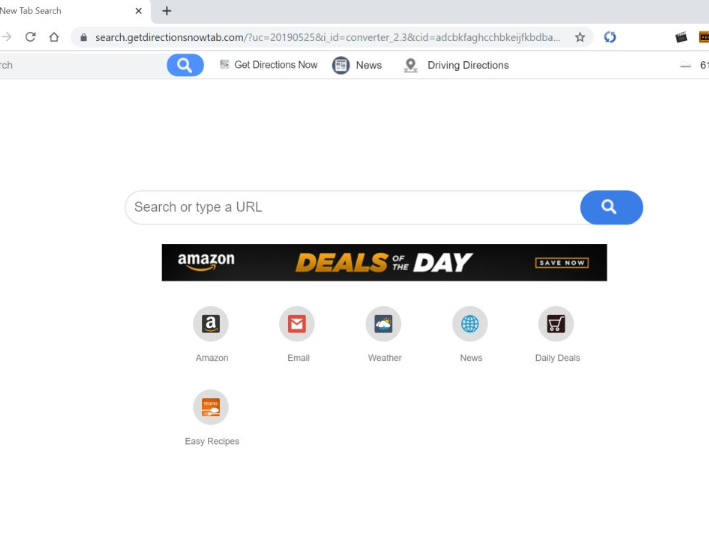This screenshot has height=553, width=709.
Task: Open the Weather shortcut icon
Action: click(x=383, y=324)
